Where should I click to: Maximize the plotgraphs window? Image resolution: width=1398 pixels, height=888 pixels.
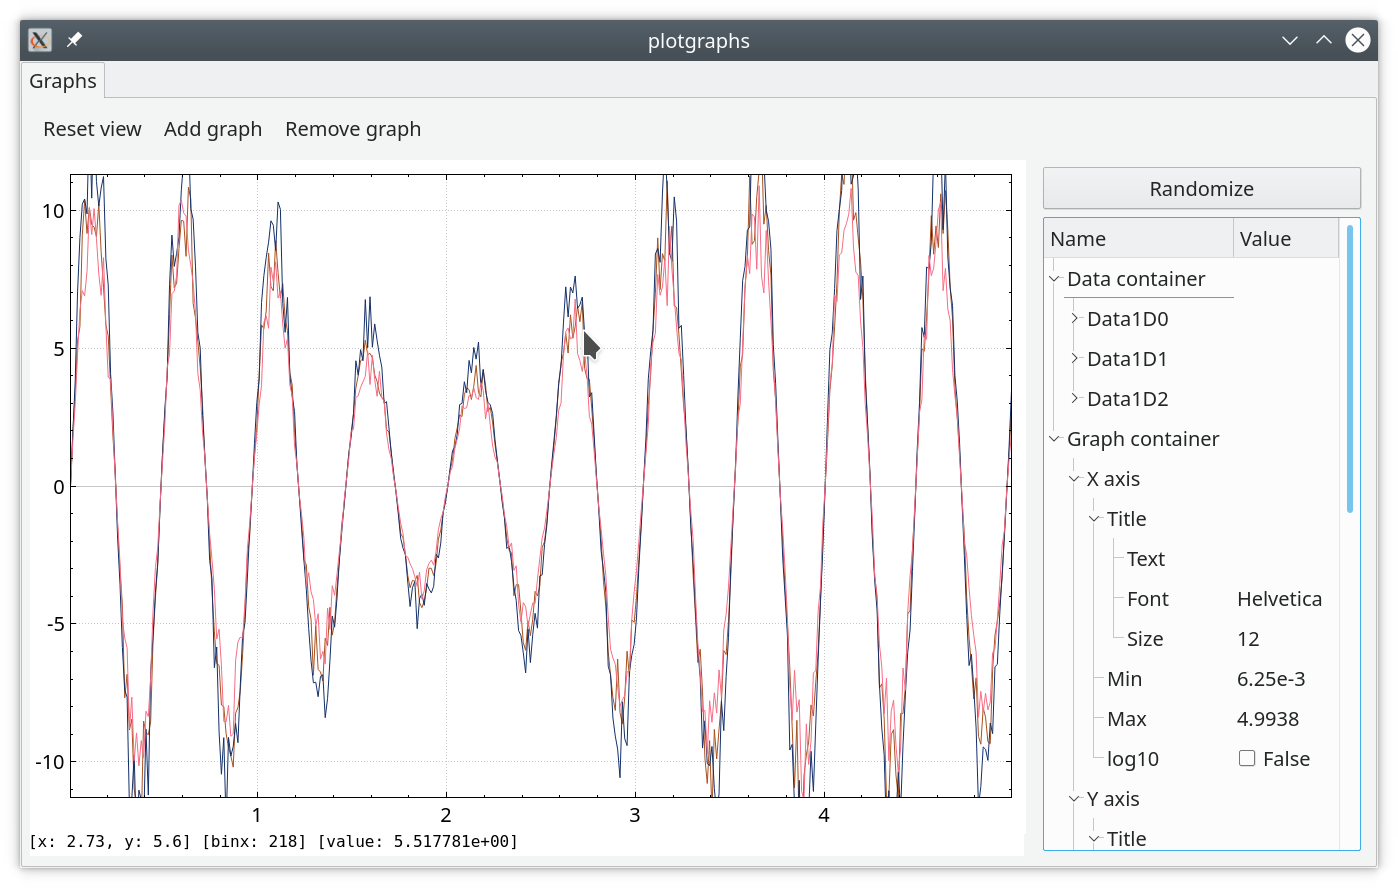pos(1324,40)
